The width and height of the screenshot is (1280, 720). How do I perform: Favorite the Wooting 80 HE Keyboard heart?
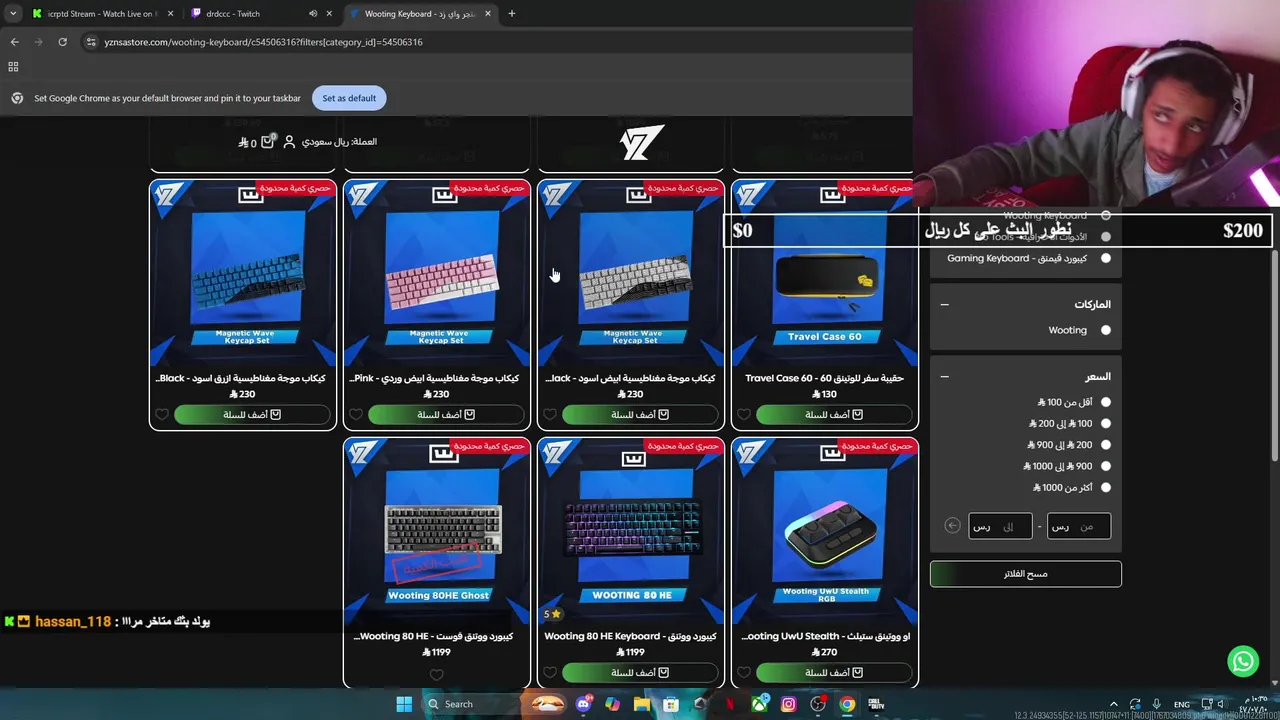coord(550,673)
